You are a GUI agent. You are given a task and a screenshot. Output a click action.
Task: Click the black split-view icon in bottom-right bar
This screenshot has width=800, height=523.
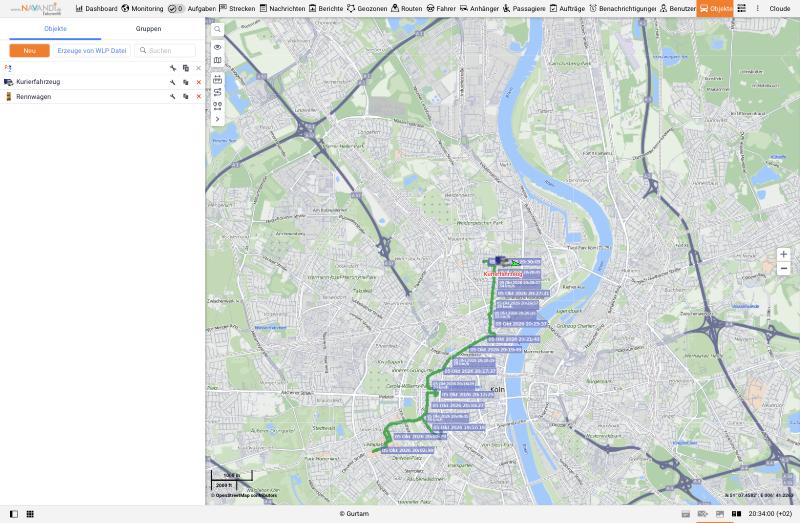tap(736, 514)
